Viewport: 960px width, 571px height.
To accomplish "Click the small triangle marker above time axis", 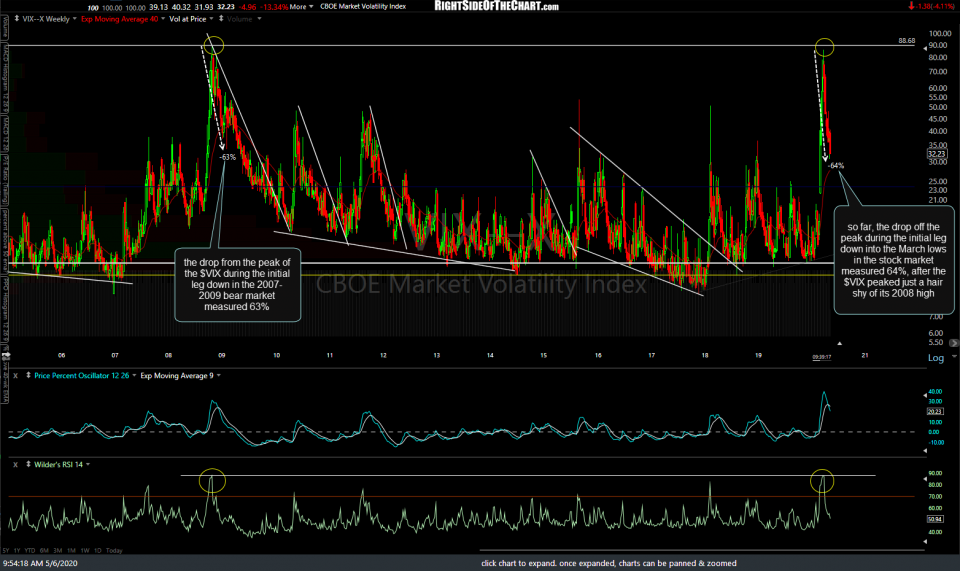I will (x=839, y=343).
